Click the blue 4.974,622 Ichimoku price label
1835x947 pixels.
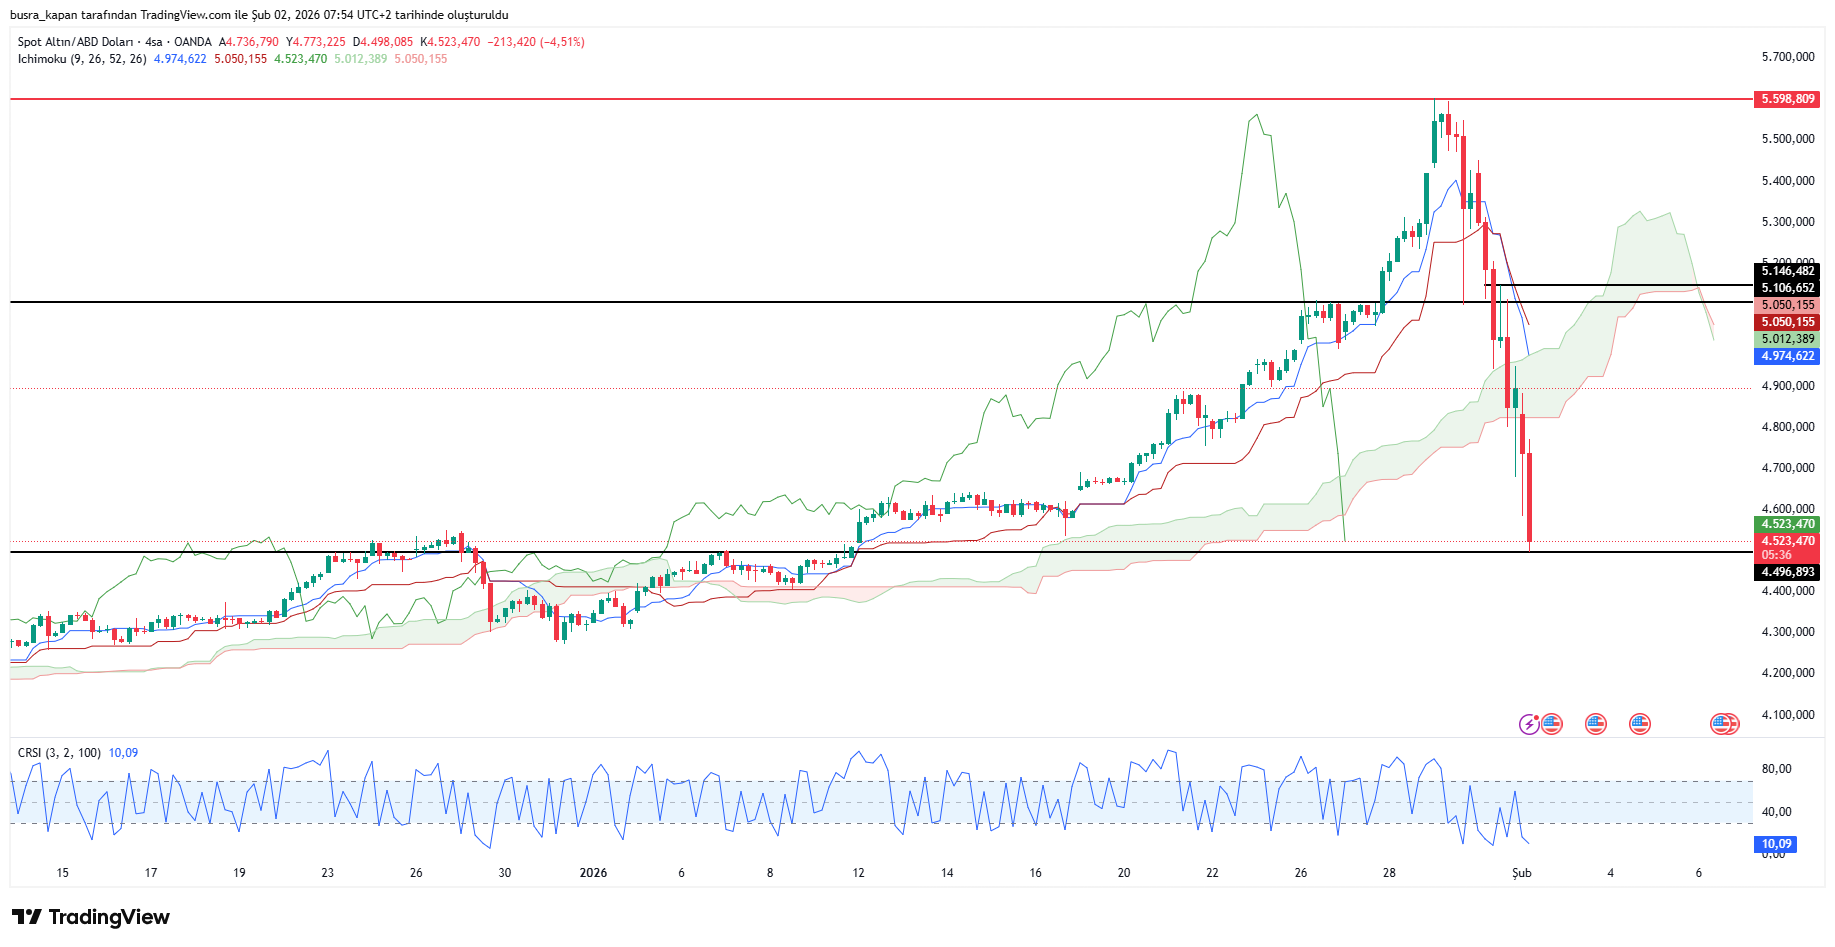coord(1787,356)
